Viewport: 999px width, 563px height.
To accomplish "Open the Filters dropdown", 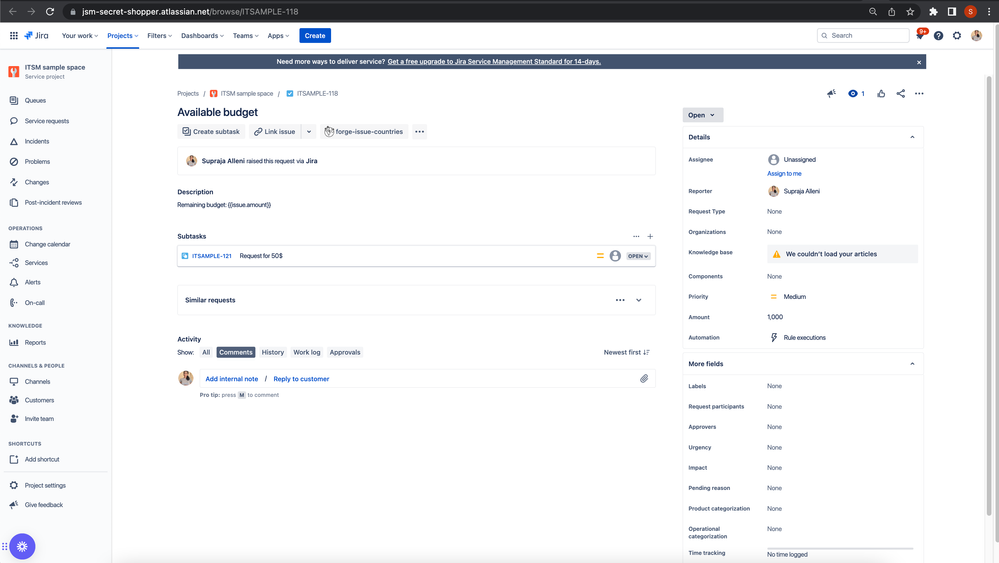I will click(159, 36).
